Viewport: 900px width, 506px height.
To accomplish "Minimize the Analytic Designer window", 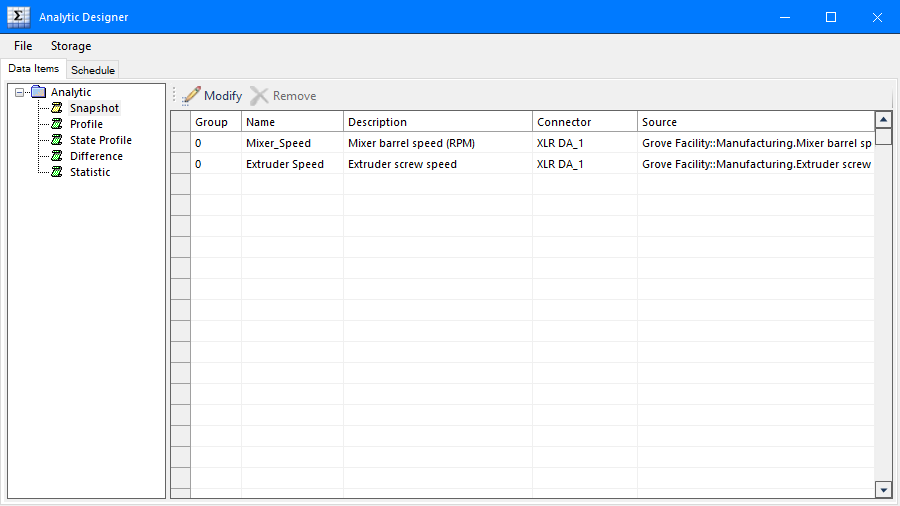I will 785,17.
